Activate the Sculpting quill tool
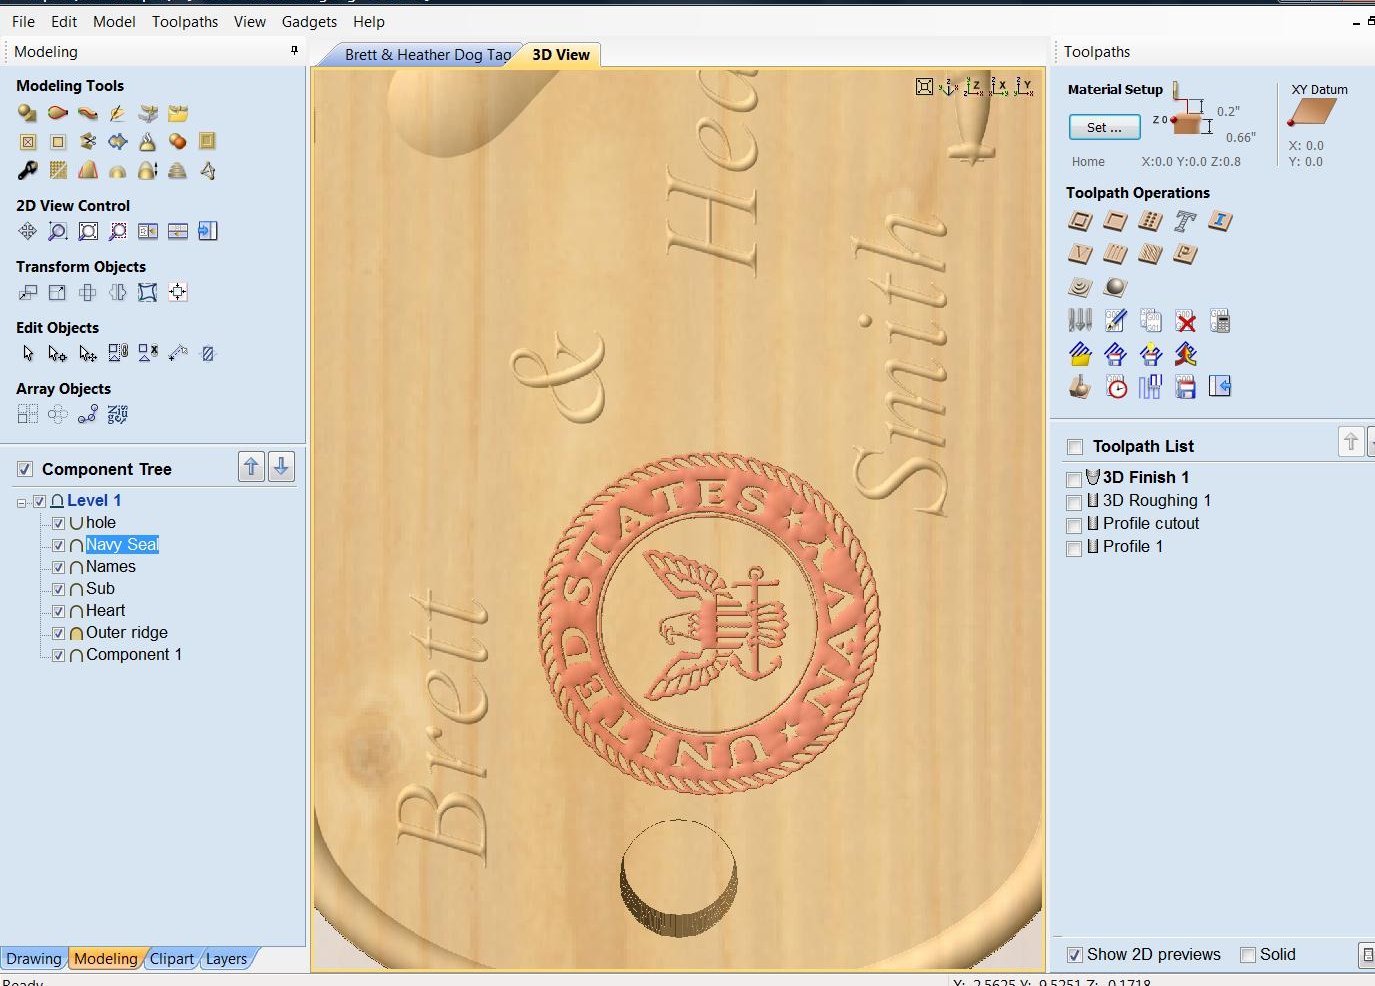The width and height of the screenshot is (1375, 986). point(118,113)
